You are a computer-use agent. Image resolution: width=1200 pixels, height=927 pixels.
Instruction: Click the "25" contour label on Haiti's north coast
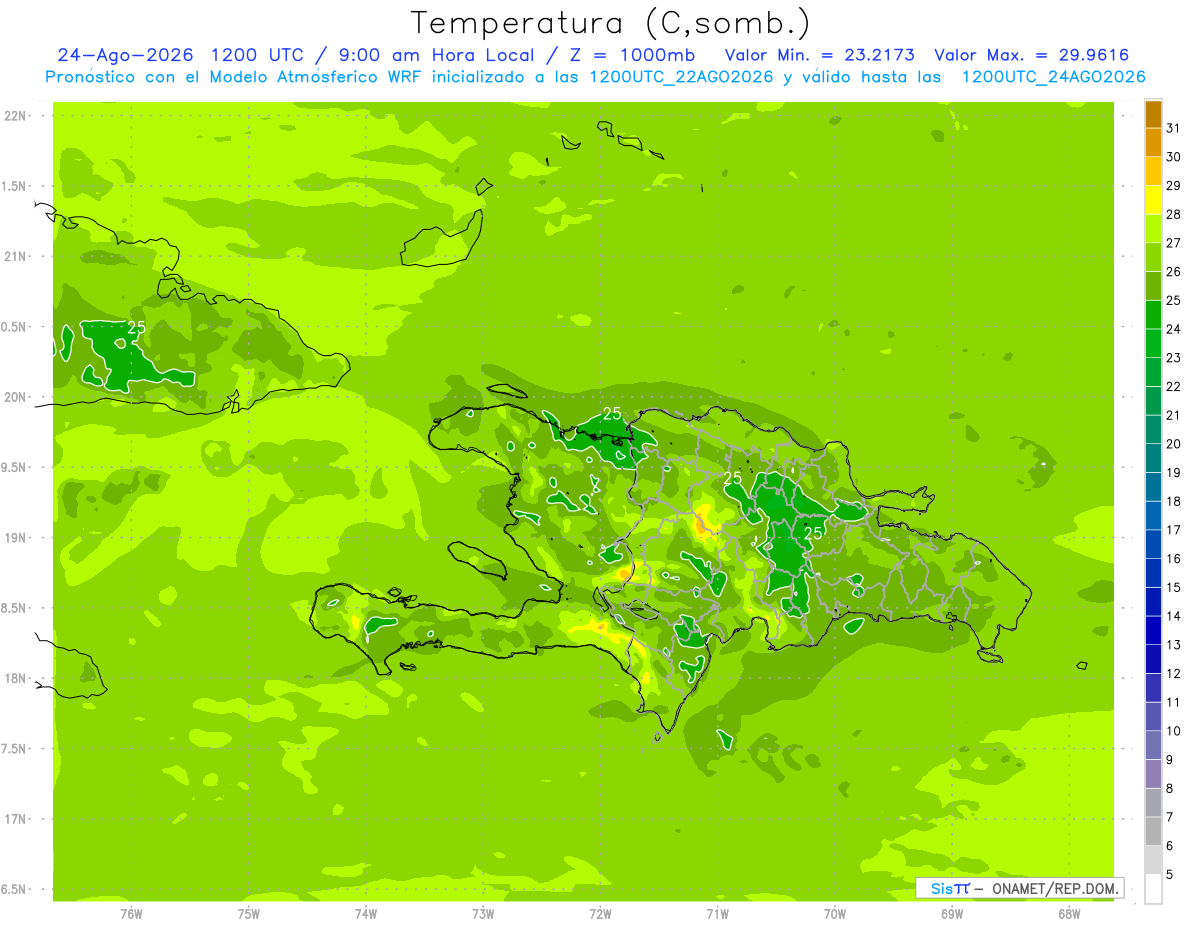[x=612, y=414]
